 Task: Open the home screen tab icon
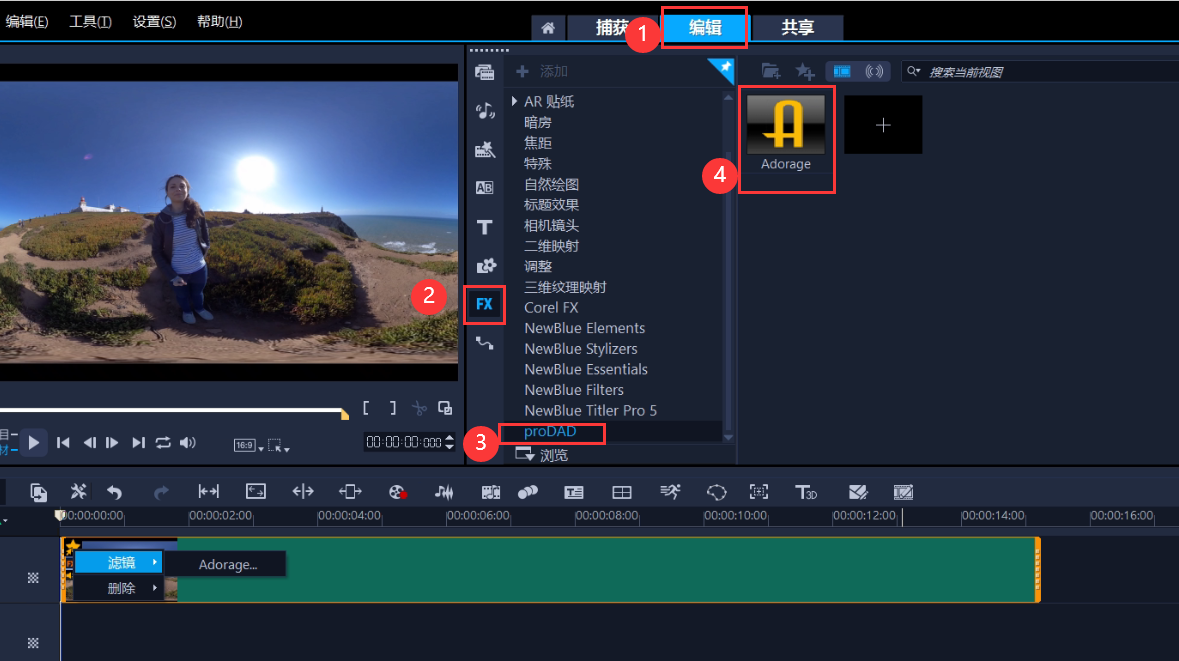(547, 28)
